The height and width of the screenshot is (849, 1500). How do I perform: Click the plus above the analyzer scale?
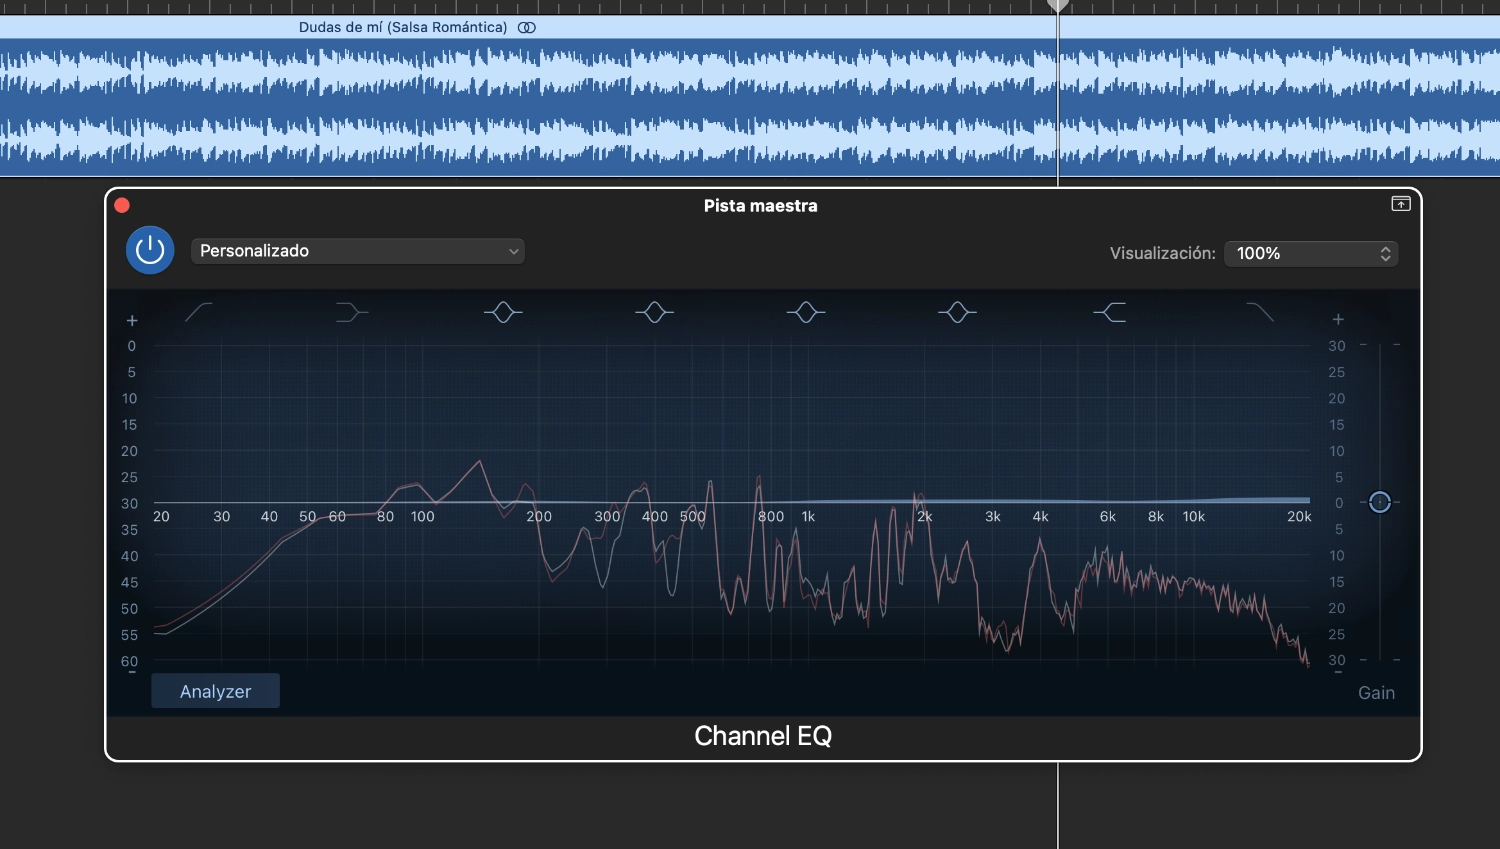pos(132,321)
